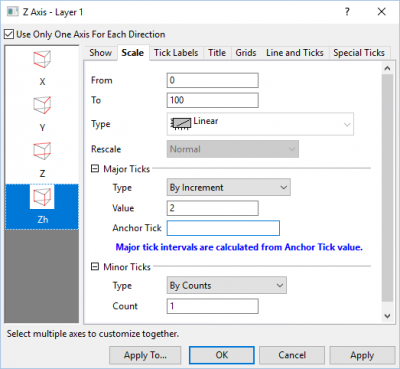The width and height of the screenshot is (400, 369).
Task: Select the X axis icon
Action: click(42, 59)
